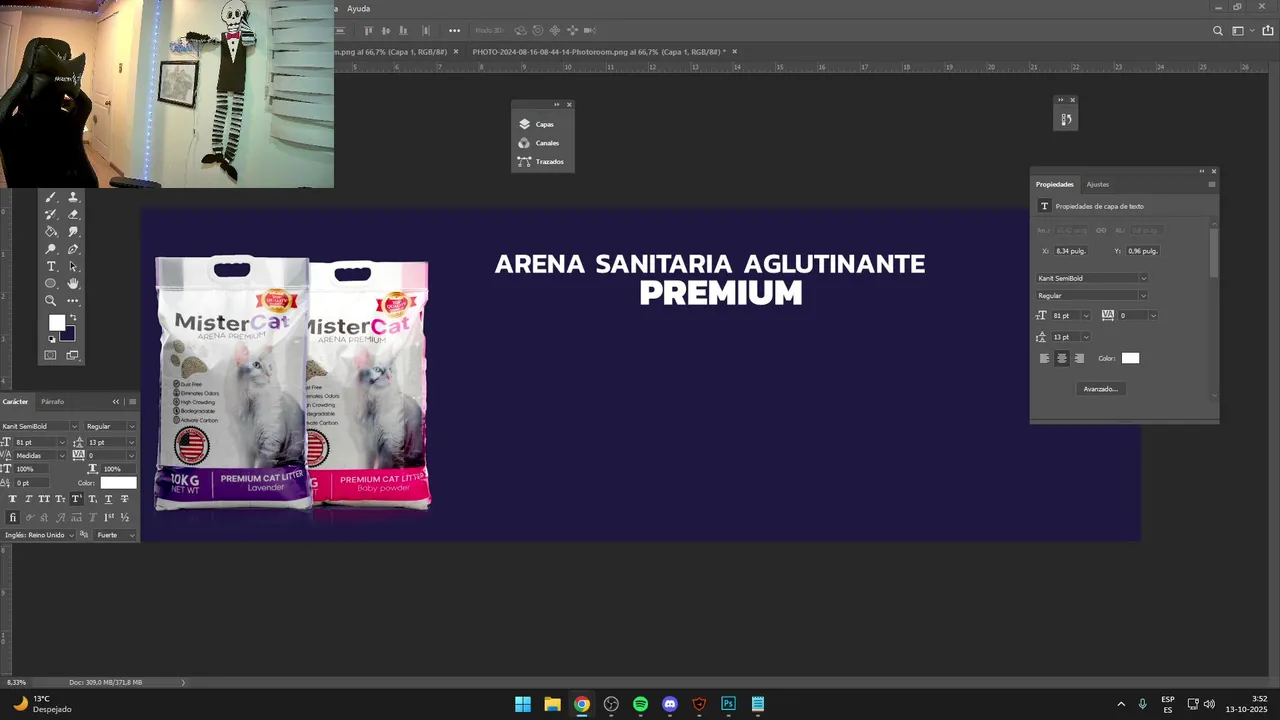Image resolution: width=1280 pixels, height=720 pixels.
Task: Select the Pen tool
Action: pyautogui.click(x=74, y=249)
